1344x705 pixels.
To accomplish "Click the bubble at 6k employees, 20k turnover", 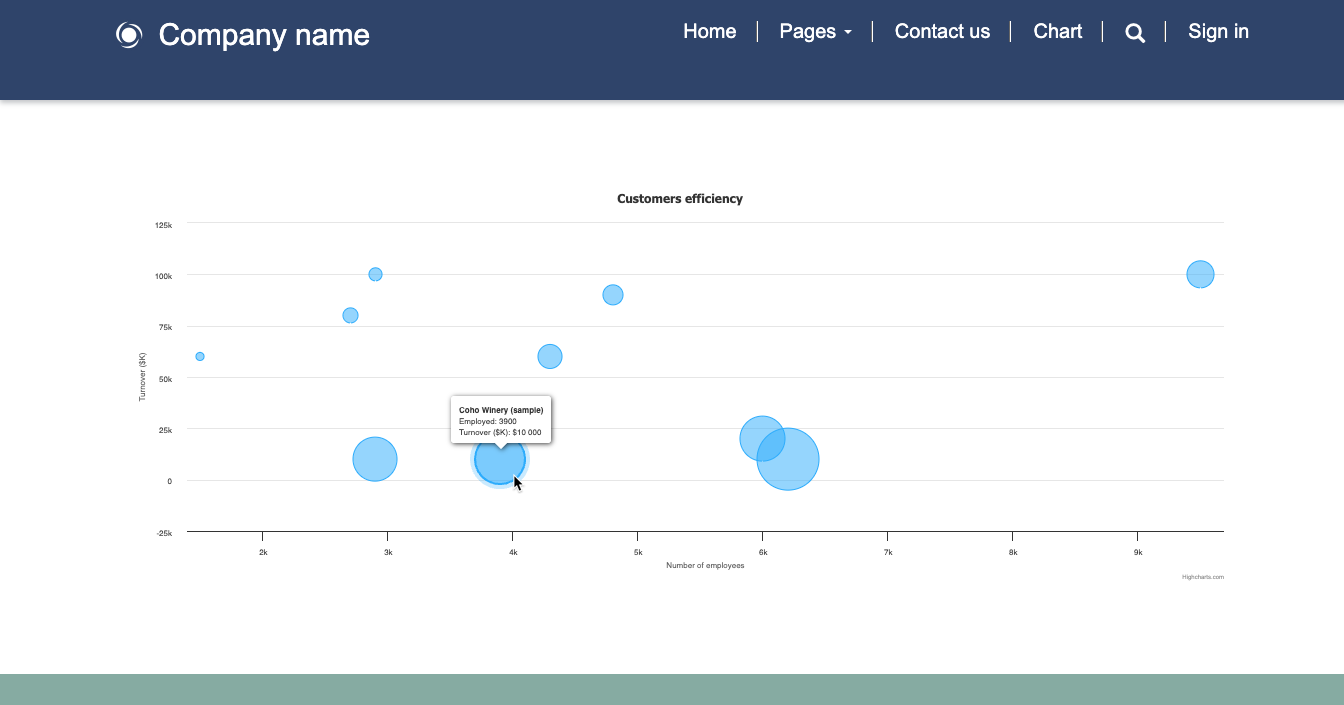I will [x=760, y=438].
